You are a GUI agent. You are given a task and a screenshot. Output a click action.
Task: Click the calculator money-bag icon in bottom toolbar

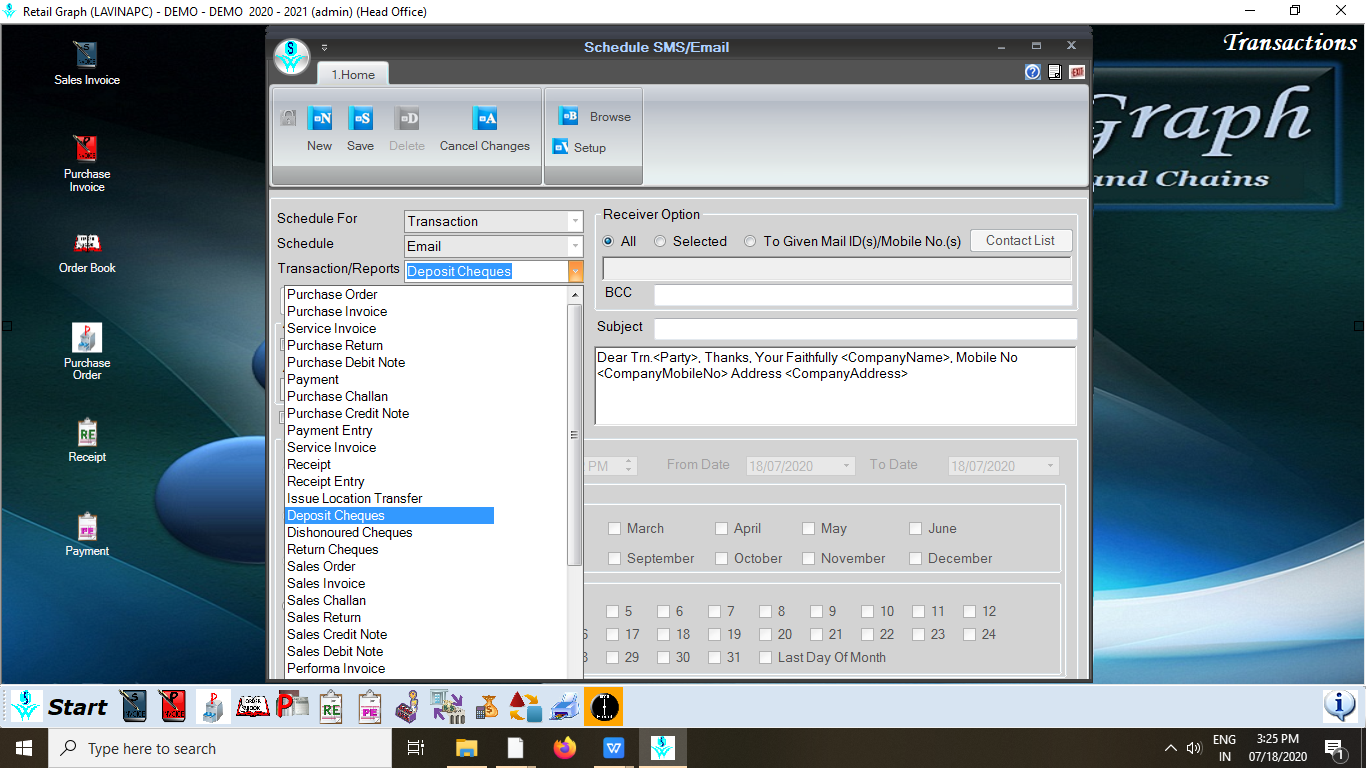tap(487, 706)
